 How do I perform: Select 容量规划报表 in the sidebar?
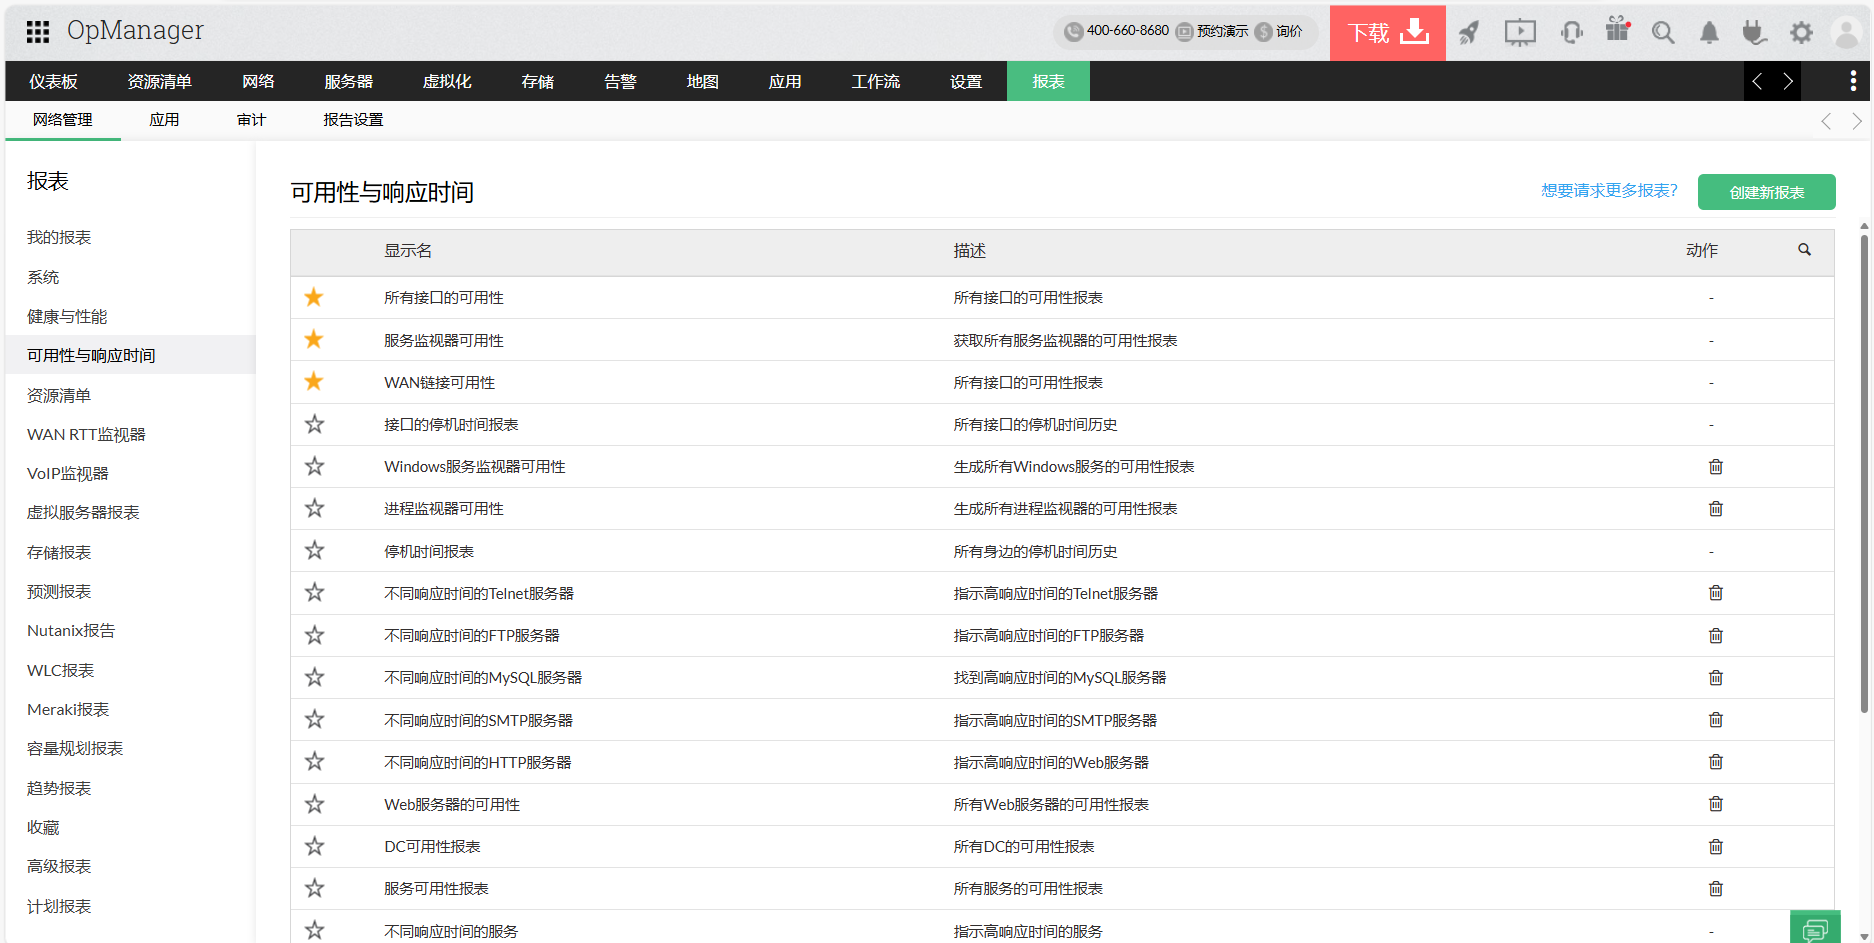tap(75, 749)
